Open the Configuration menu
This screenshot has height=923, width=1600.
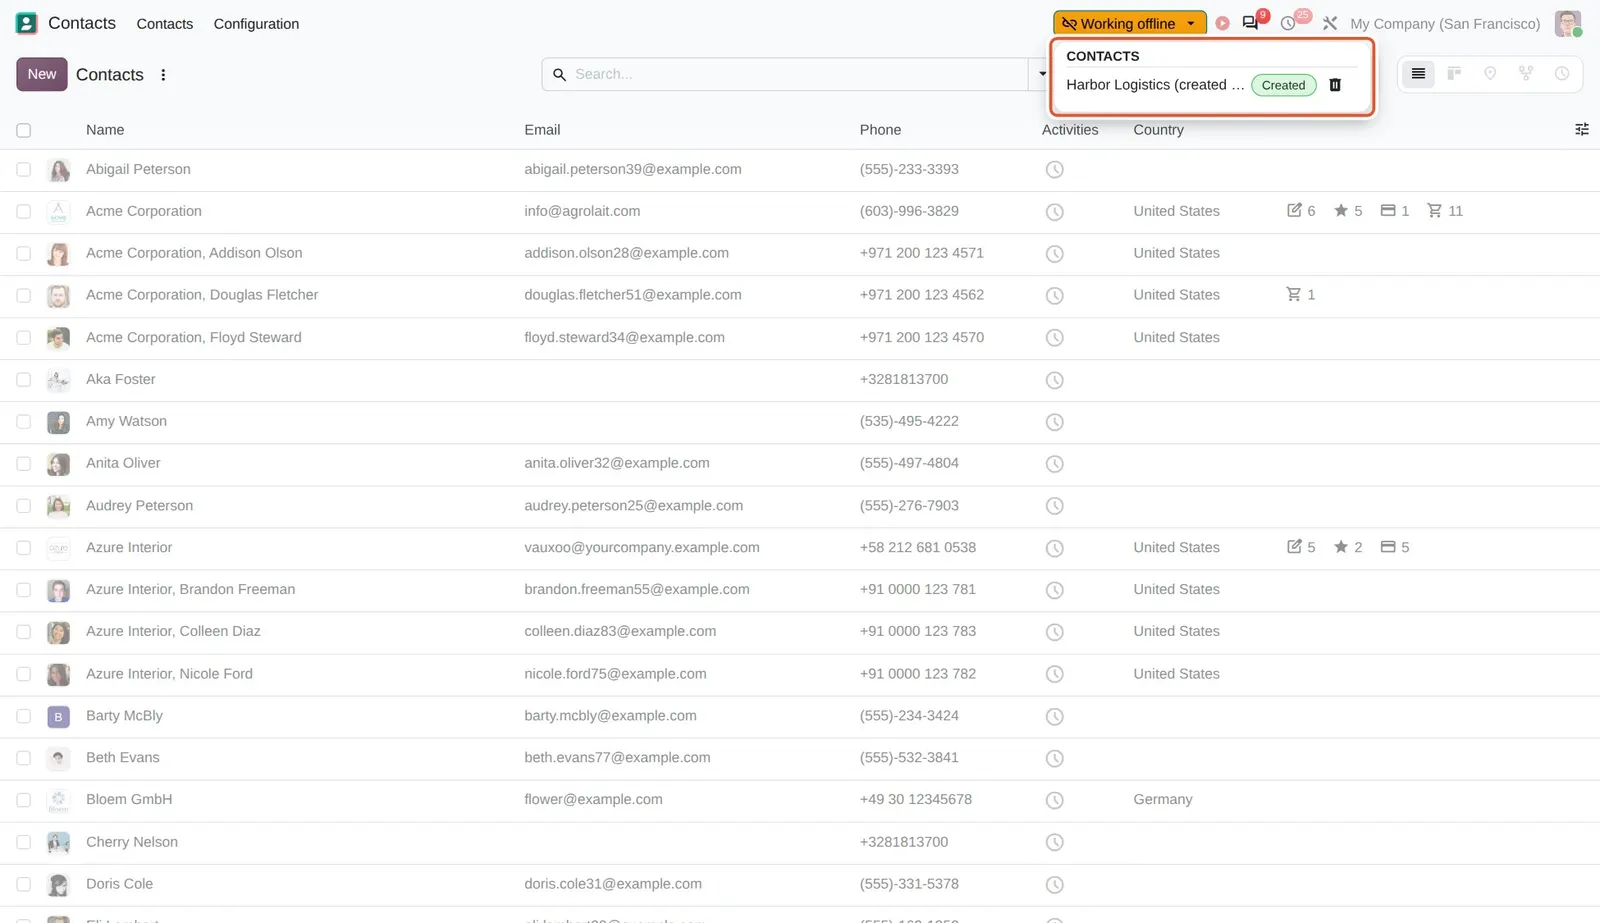(x=256, y=24)
